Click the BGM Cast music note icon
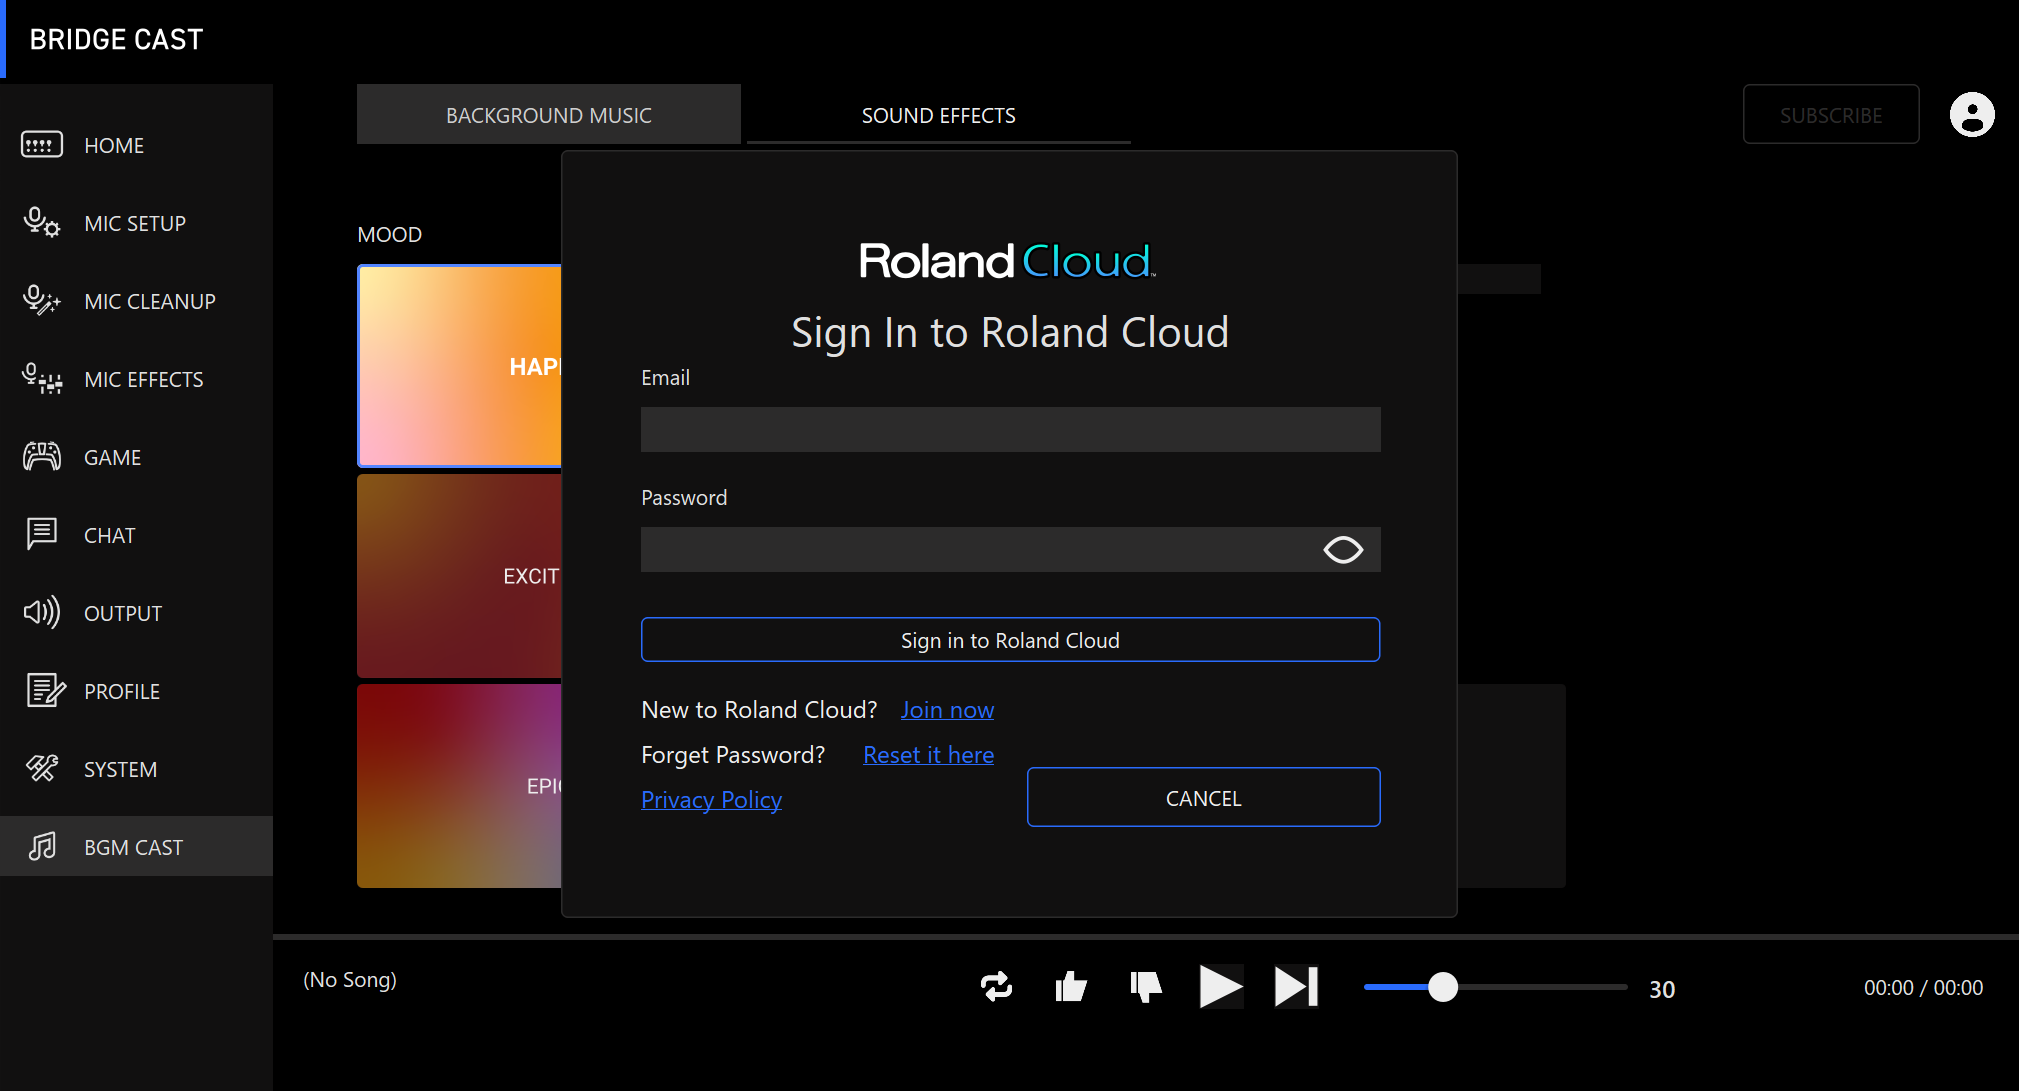This screenshot has height=1091, width=2019. 42,846
